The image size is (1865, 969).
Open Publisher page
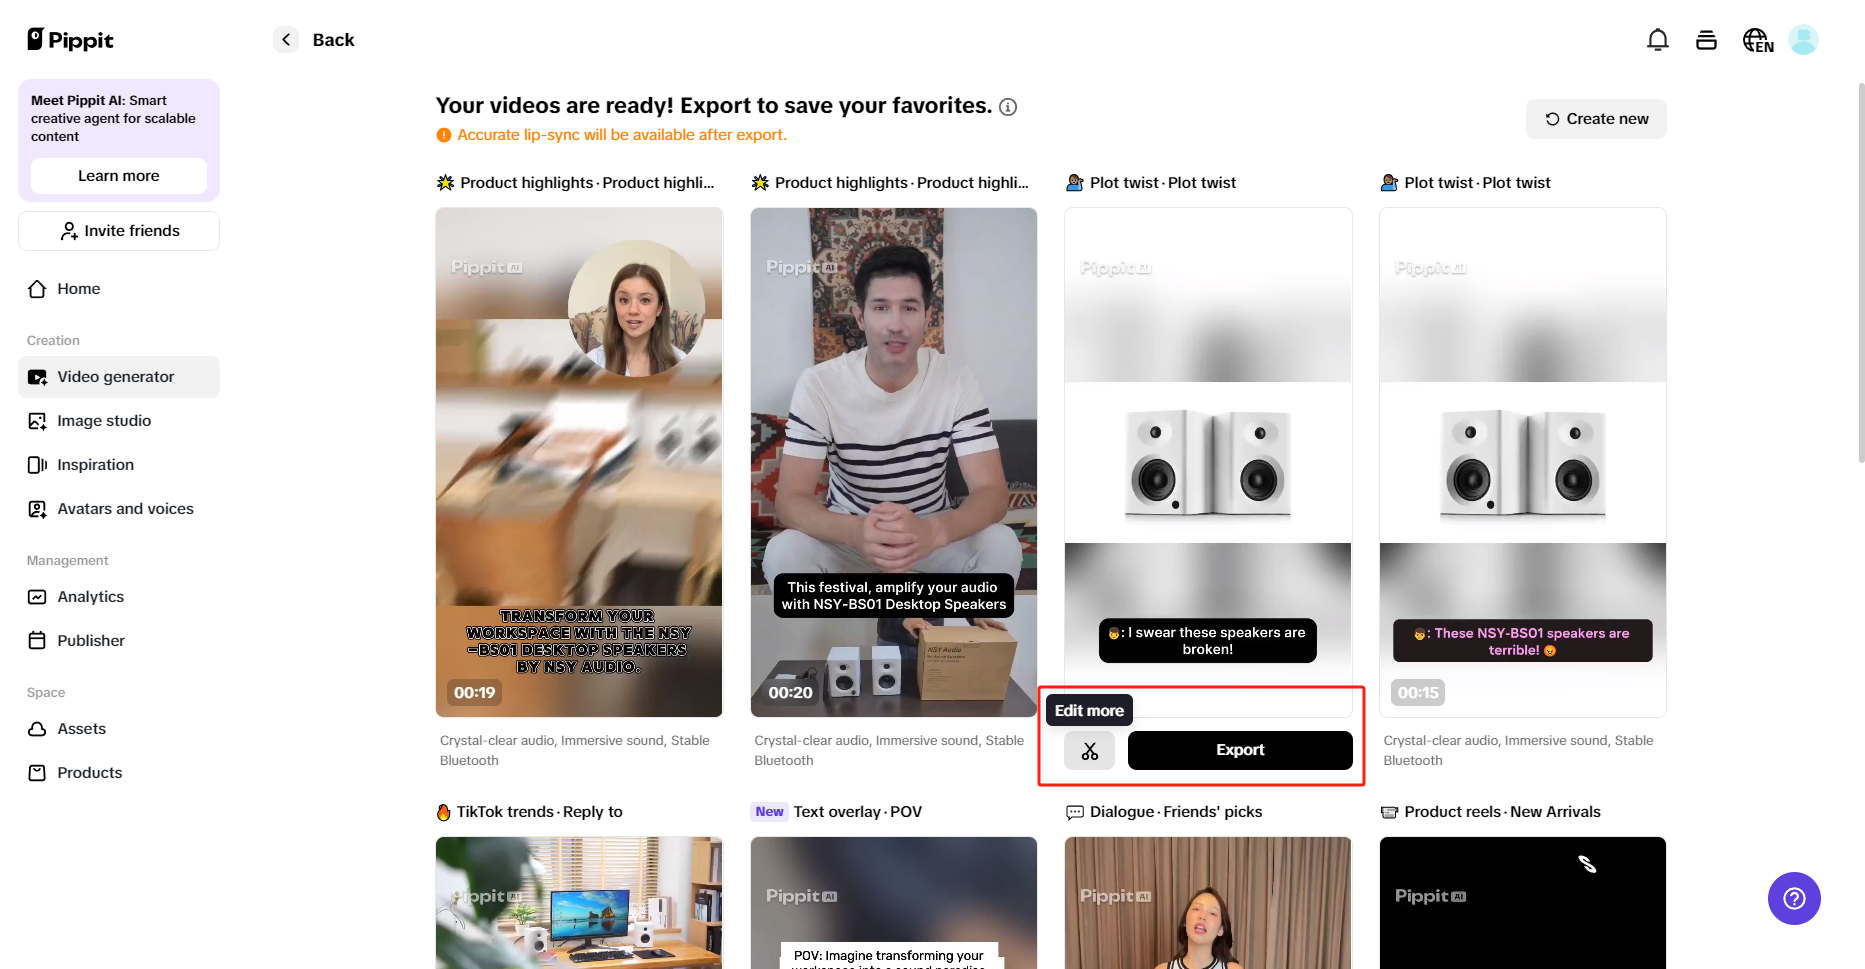pos(119,641)
